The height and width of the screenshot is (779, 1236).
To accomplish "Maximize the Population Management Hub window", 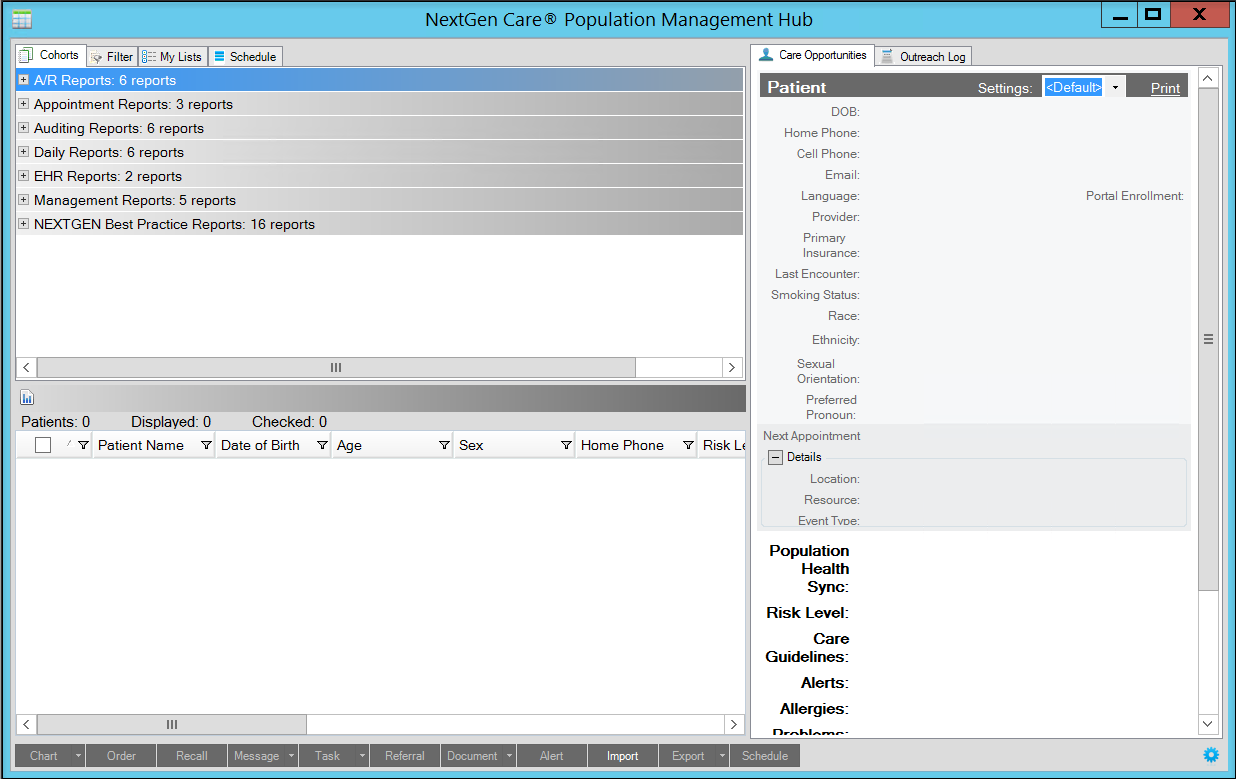I will (x=1153, y=15).
